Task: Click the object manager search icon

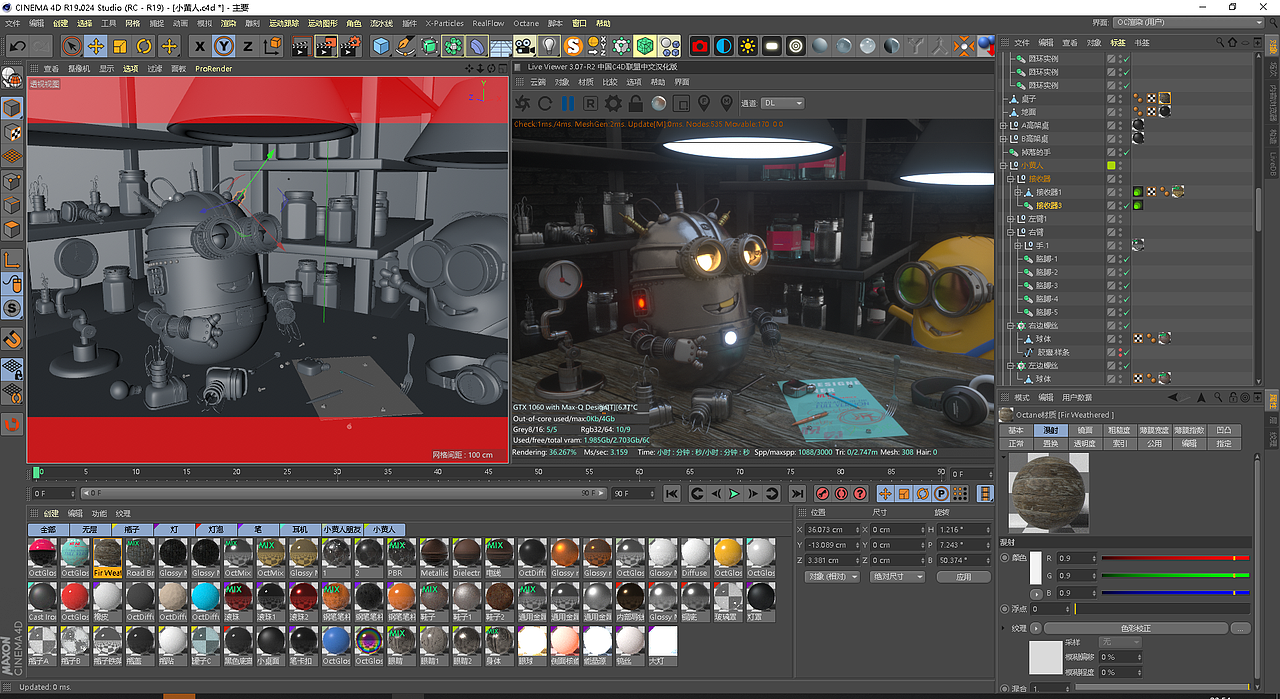Action: point(1218,43)
